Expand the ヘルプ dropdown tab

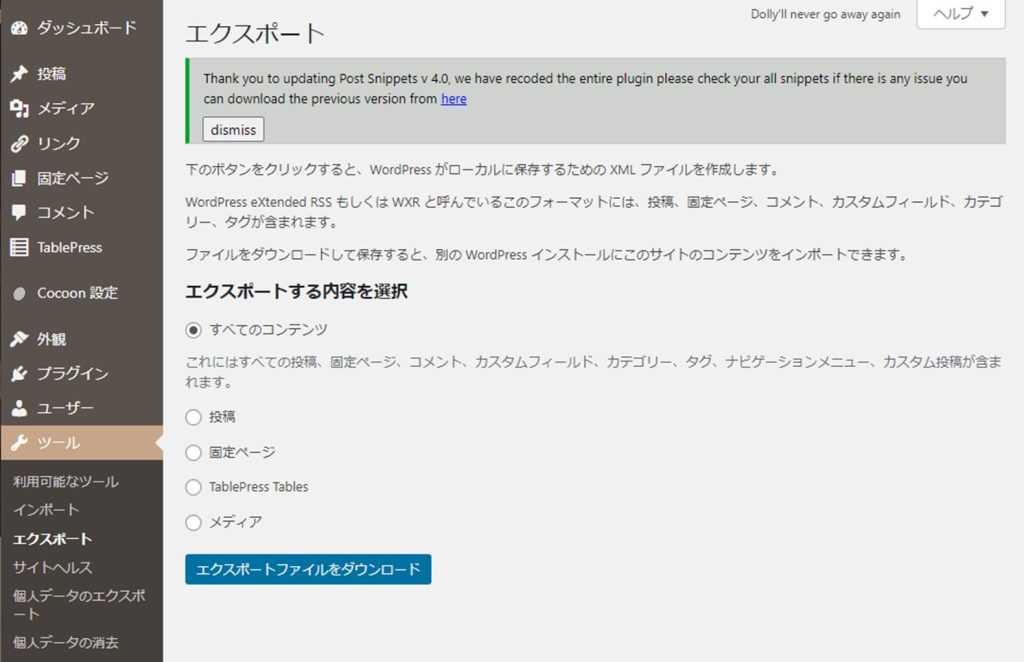coord(960,14)
